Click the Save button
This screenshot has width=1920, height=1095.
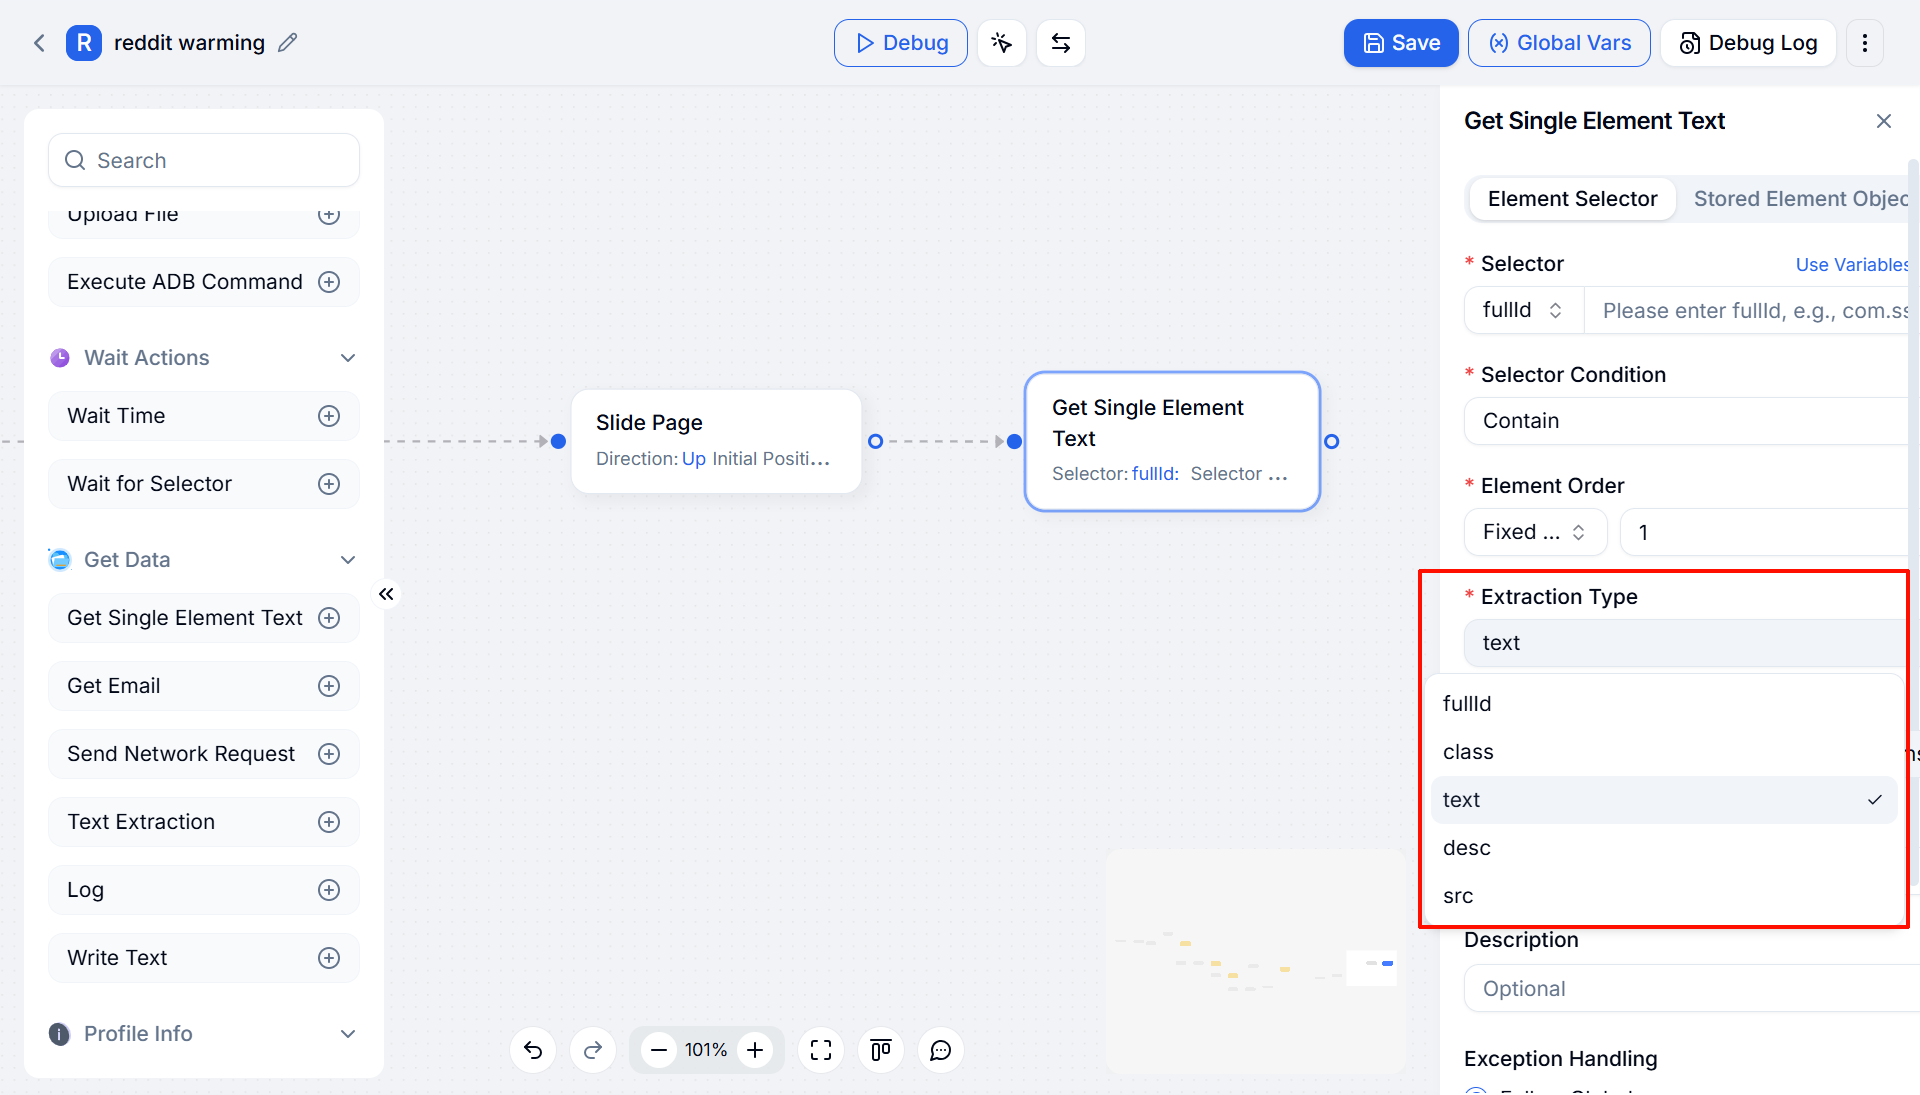coord(1401,43)
